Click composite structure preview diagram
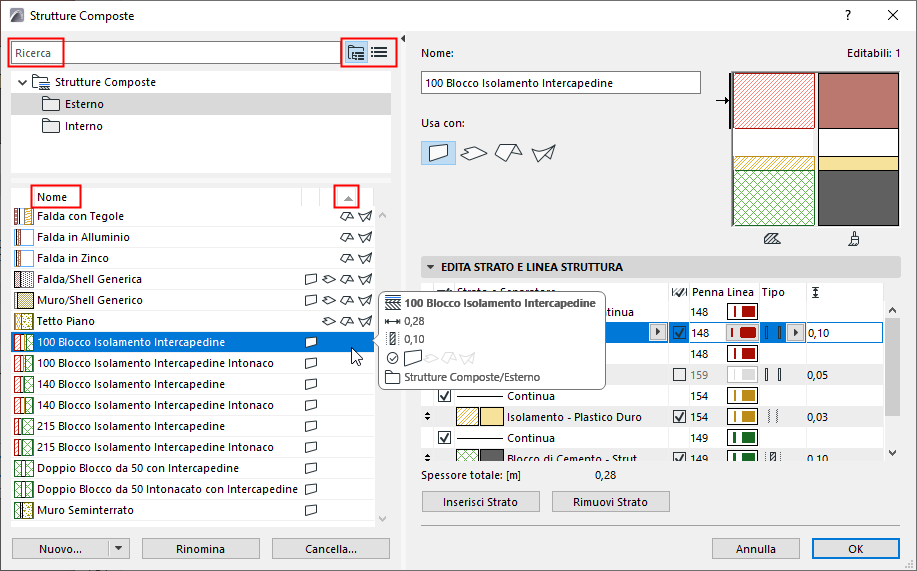 pyautogui.click(x=815, y=149)
